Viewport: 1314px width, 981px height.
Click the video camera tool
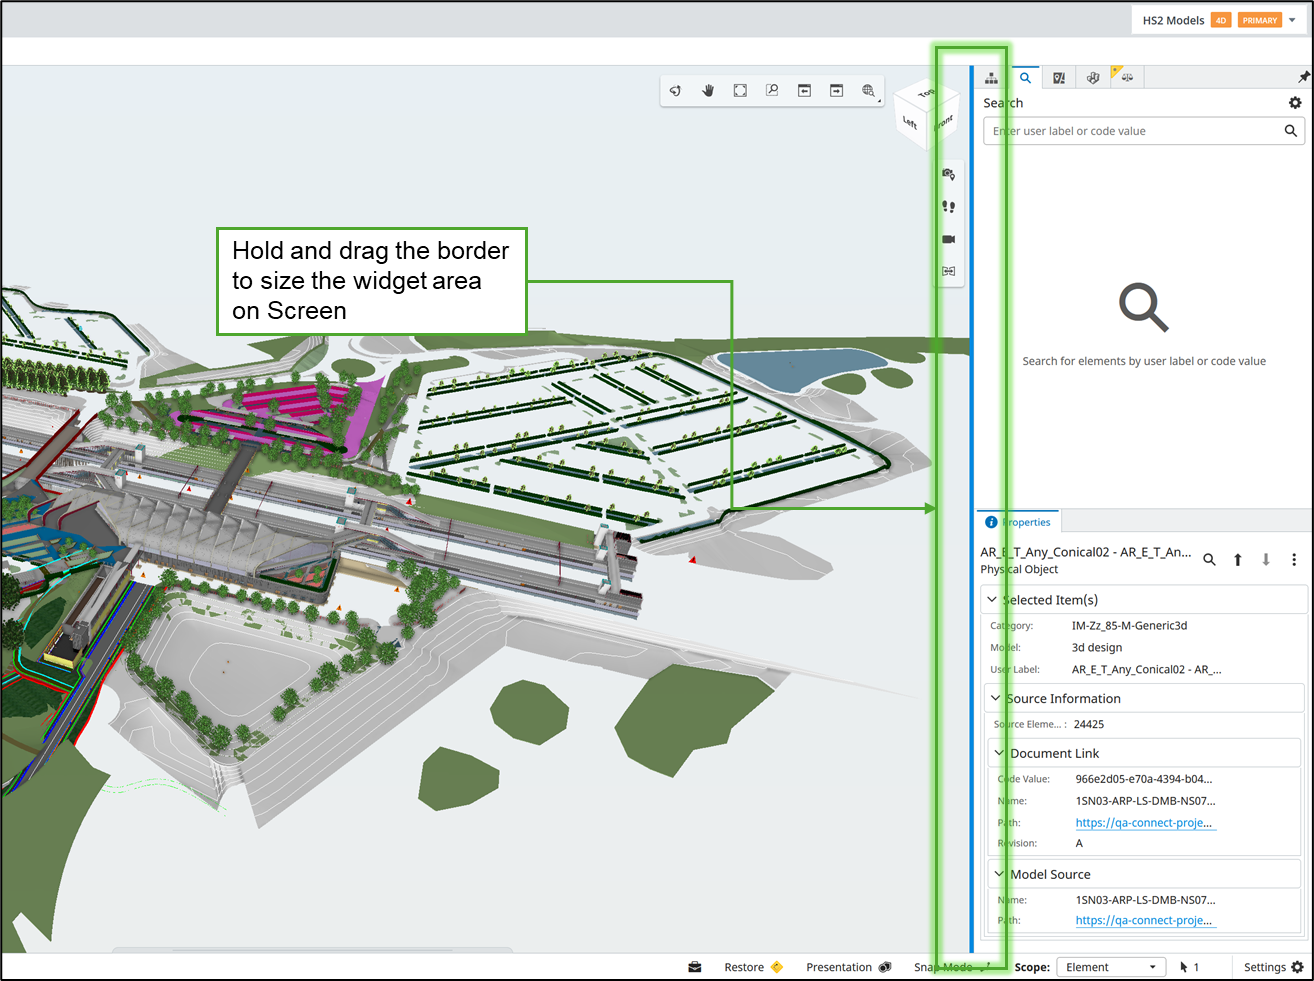point(949,239)
